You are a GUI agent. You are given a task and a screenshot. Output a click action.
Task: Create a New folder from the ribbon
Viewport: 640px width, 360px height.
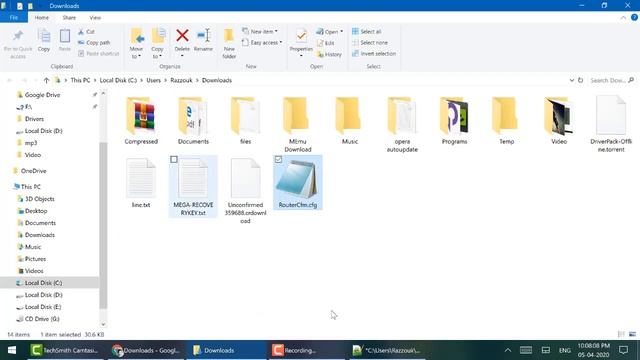229,44
